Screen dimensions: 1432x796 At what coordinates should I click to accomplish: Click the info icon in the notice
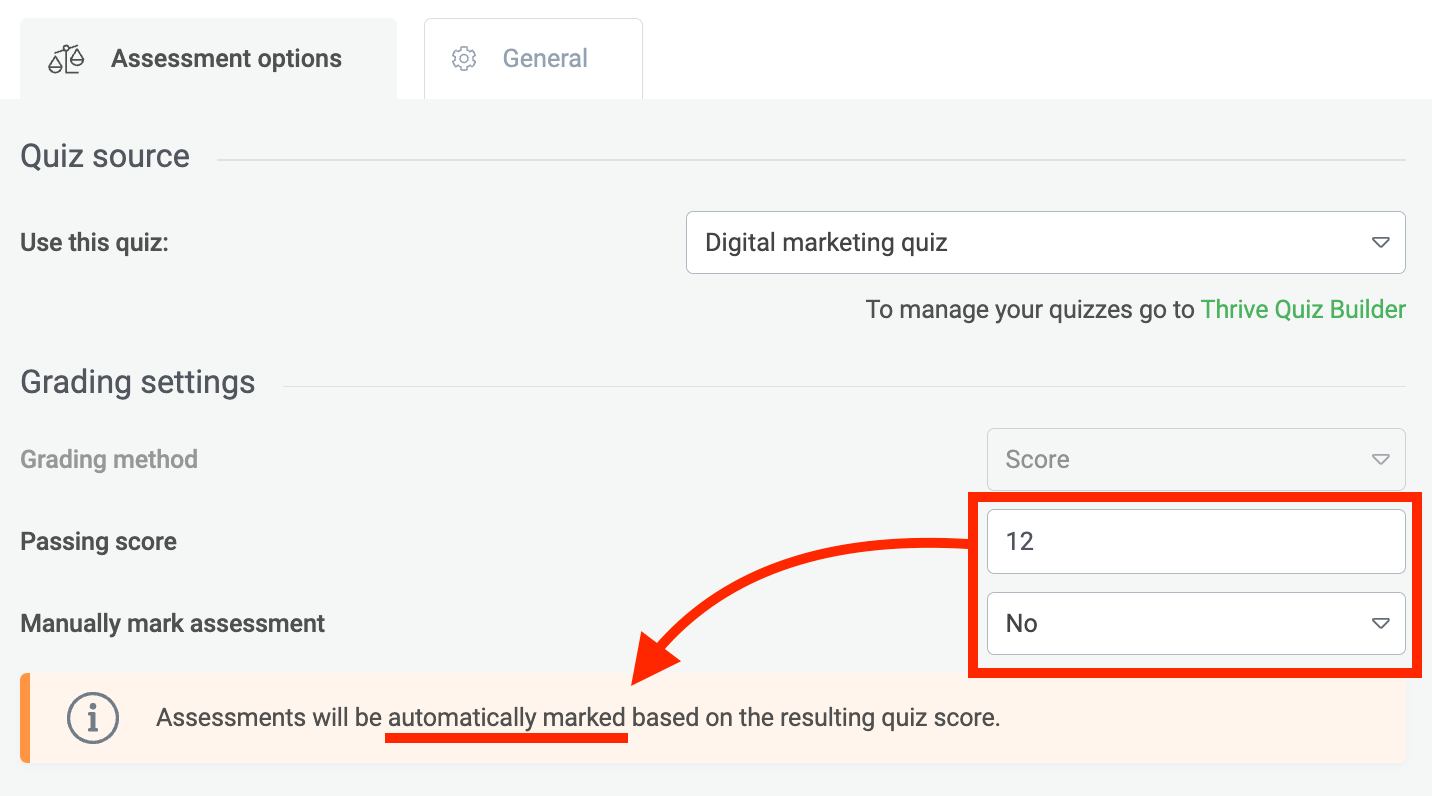pos(93,717)
